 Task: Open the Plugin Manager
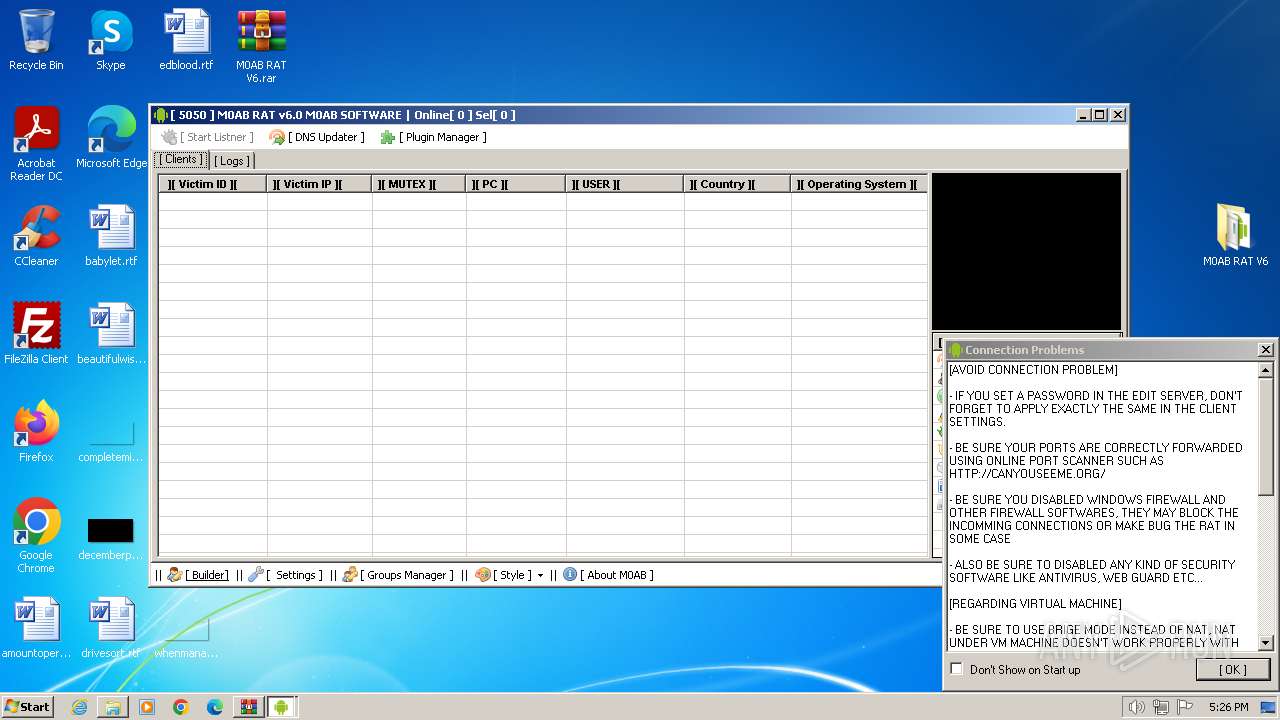click(433, 137)
